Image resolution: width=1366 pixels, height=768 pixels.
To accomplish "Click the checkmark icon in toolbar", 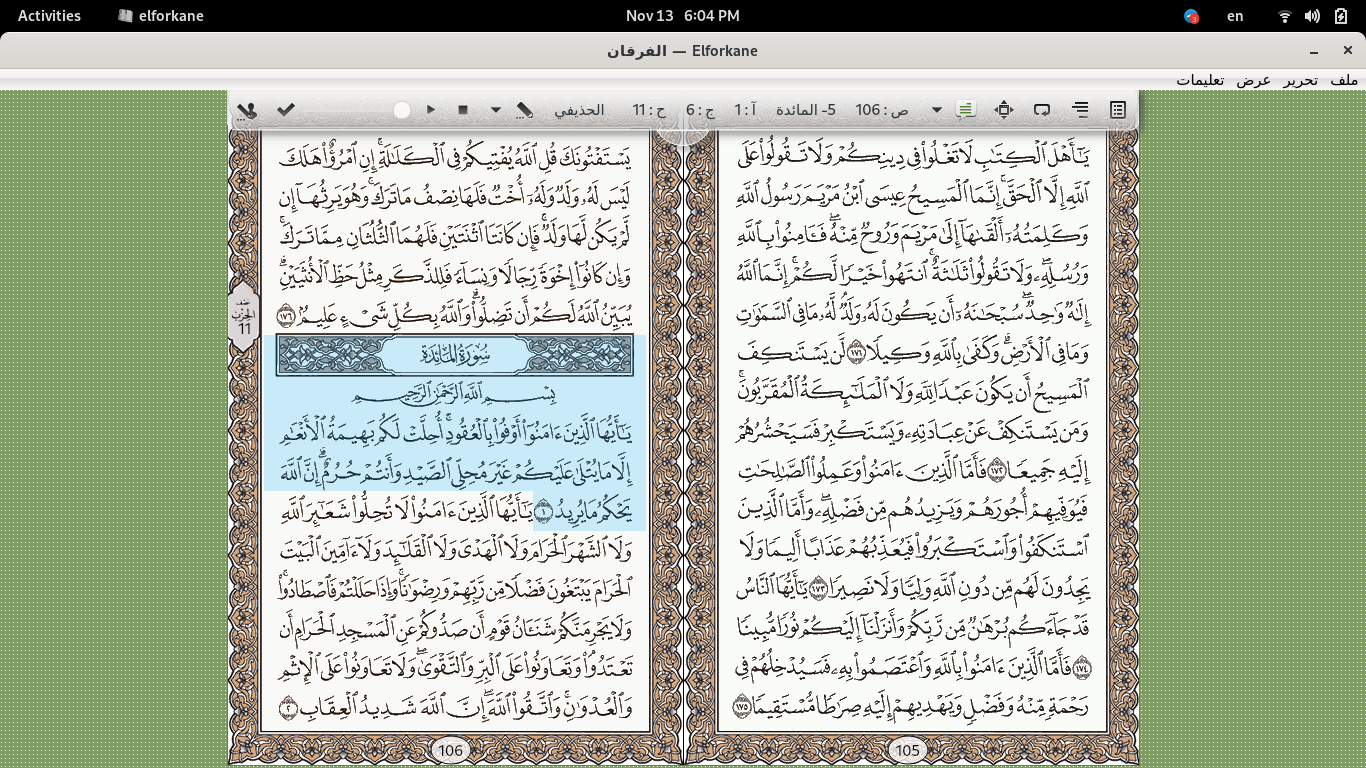I will [x=286, y=110].
